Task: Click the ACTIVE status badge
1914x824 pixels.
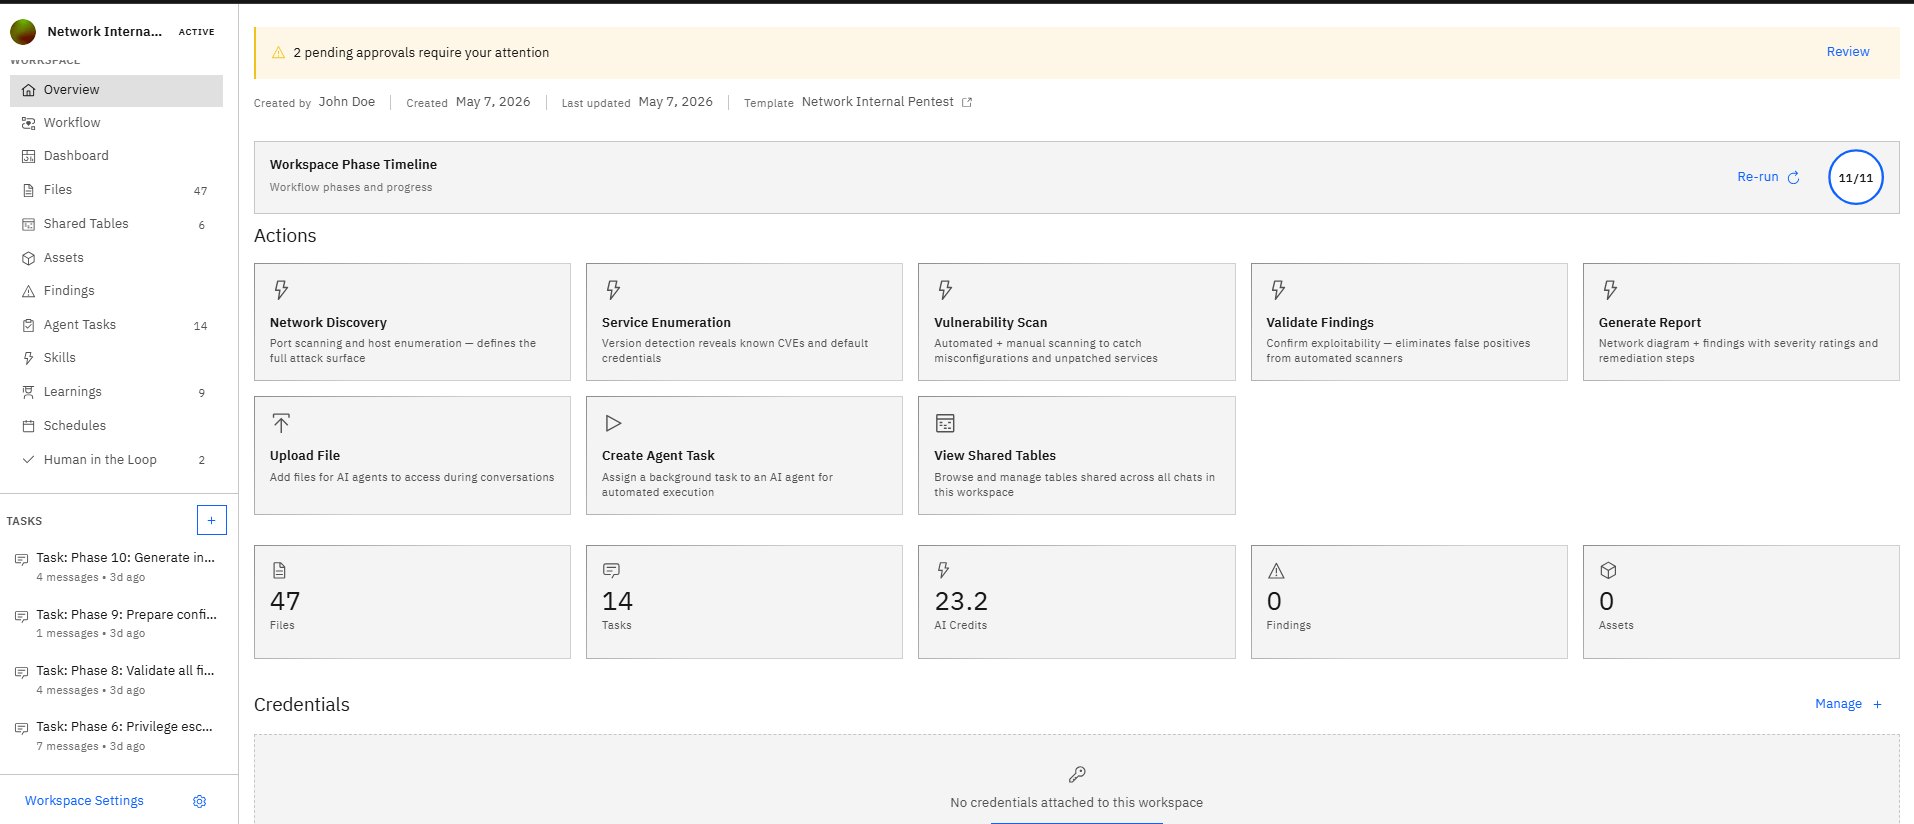Action: (x=196, y=32)
